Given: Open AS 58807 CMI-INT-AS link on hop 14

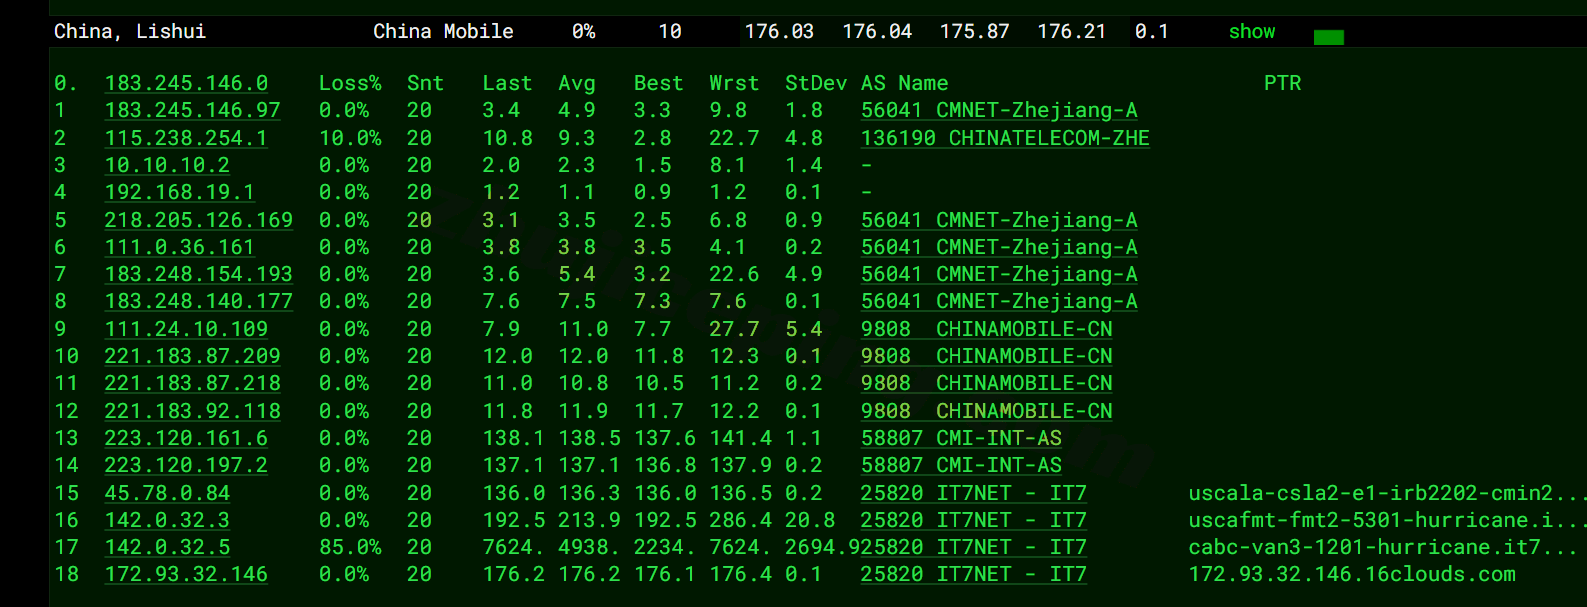Looking at the screenshot, I should (961, 466).
